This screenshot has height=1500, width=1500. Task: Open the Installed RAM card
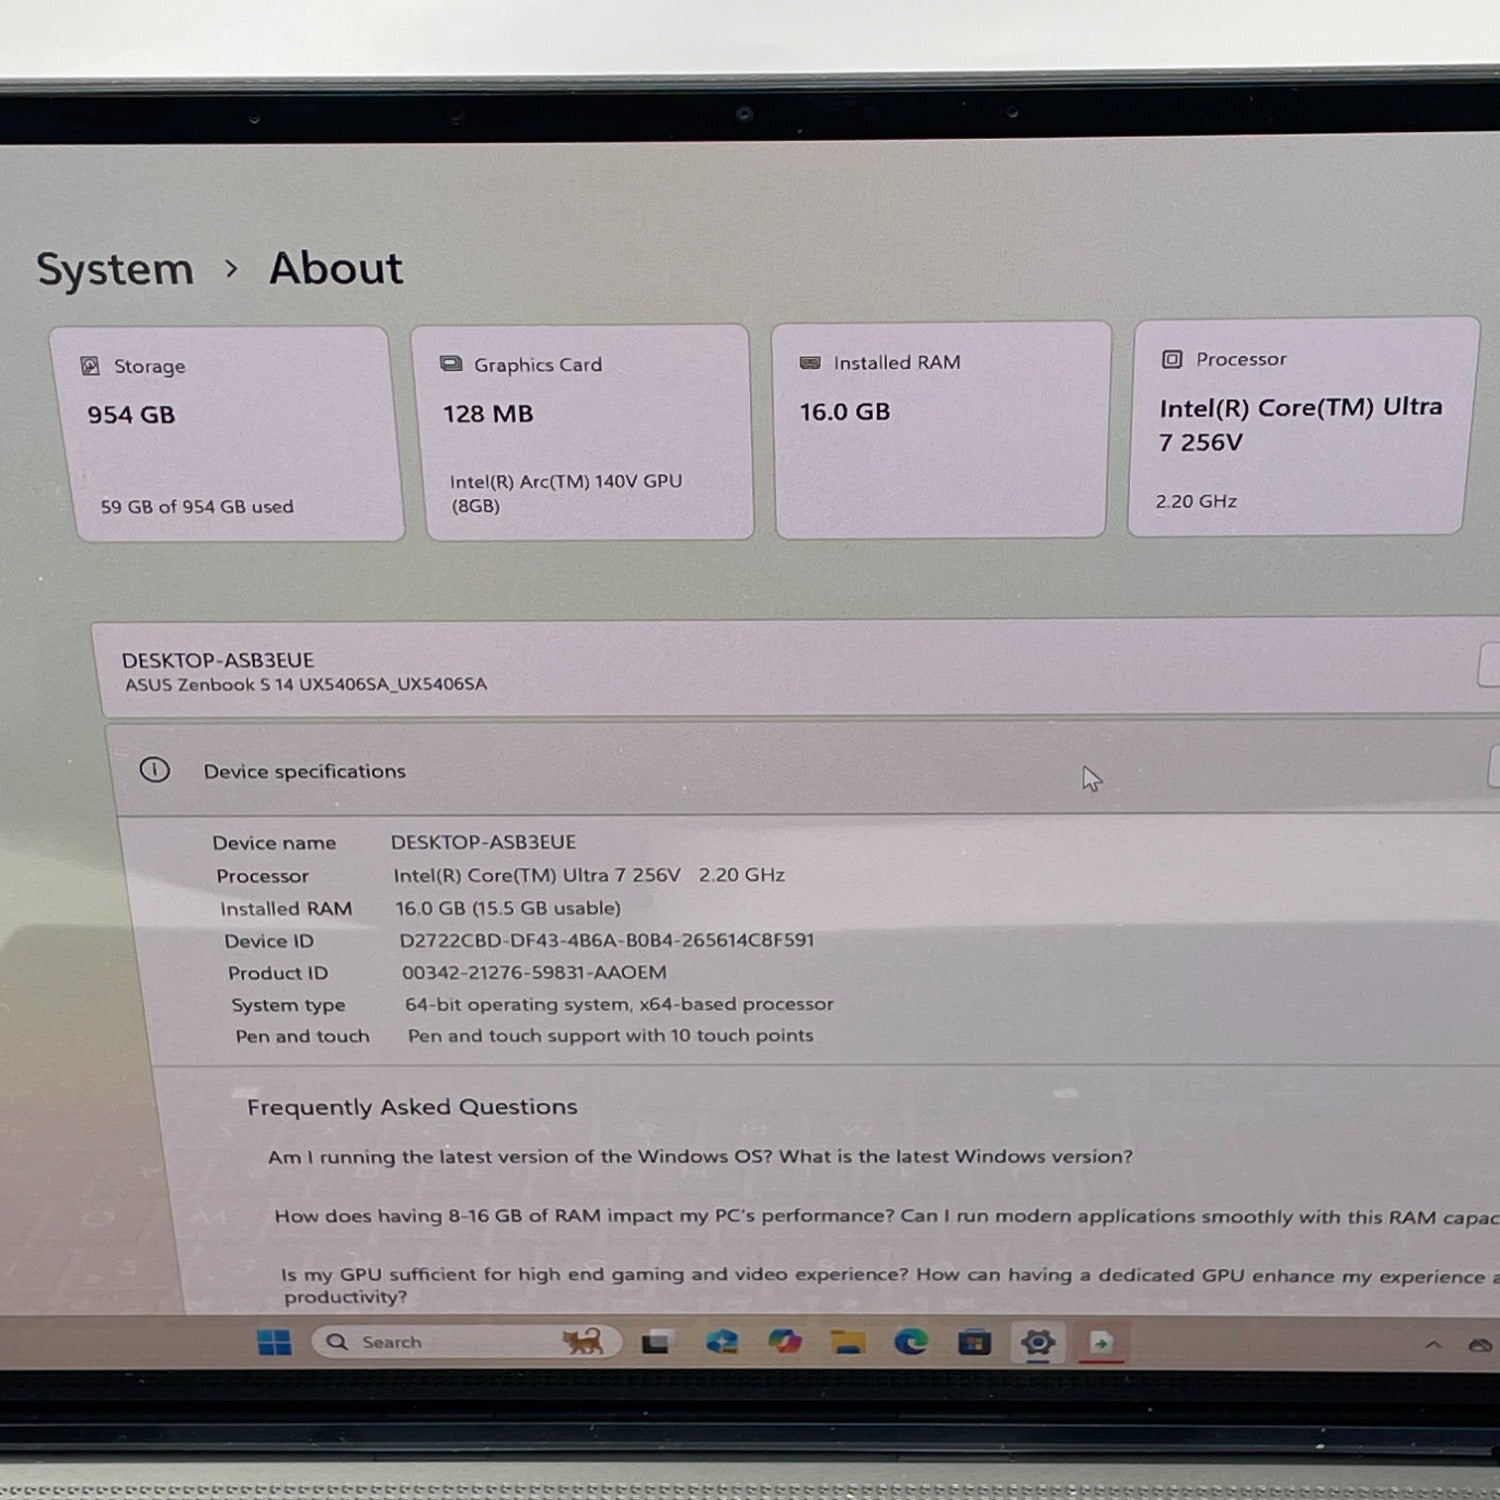[941, 430]
